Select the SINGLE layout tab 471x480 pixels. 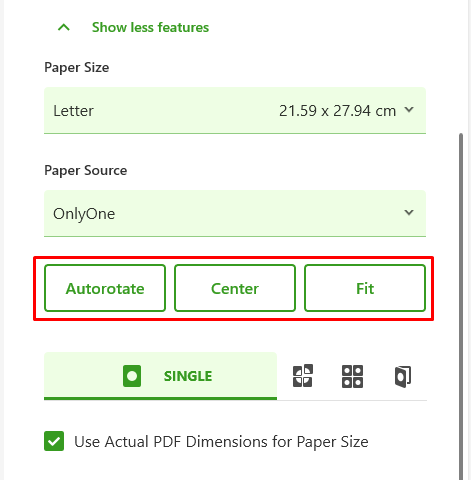point(160,376)
